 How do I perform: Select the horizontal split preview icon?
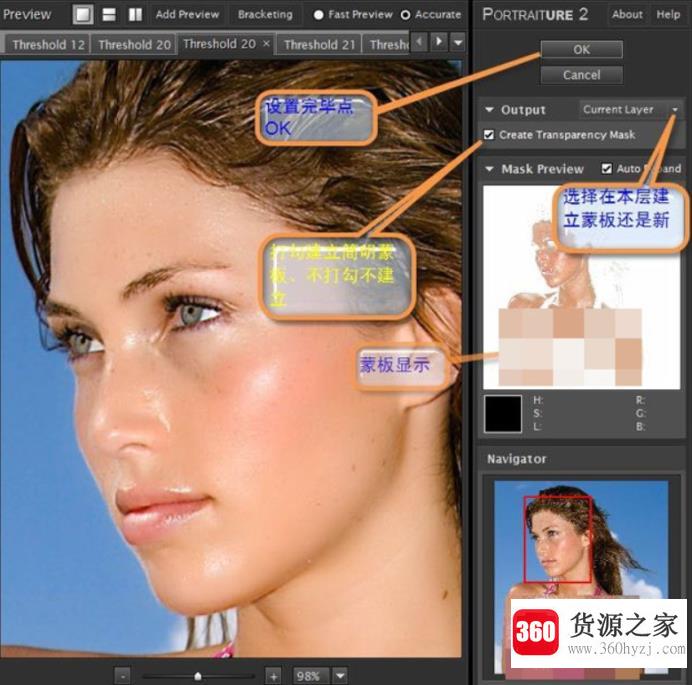[x=109, y=15]
